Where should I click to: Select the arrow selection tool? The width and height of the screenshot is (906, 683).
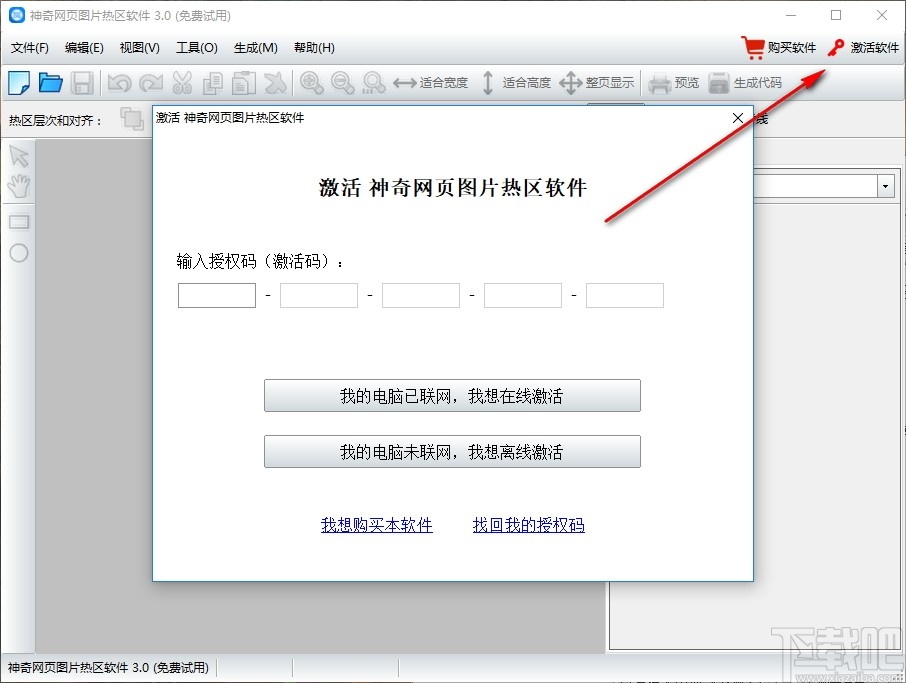[20, 155]
